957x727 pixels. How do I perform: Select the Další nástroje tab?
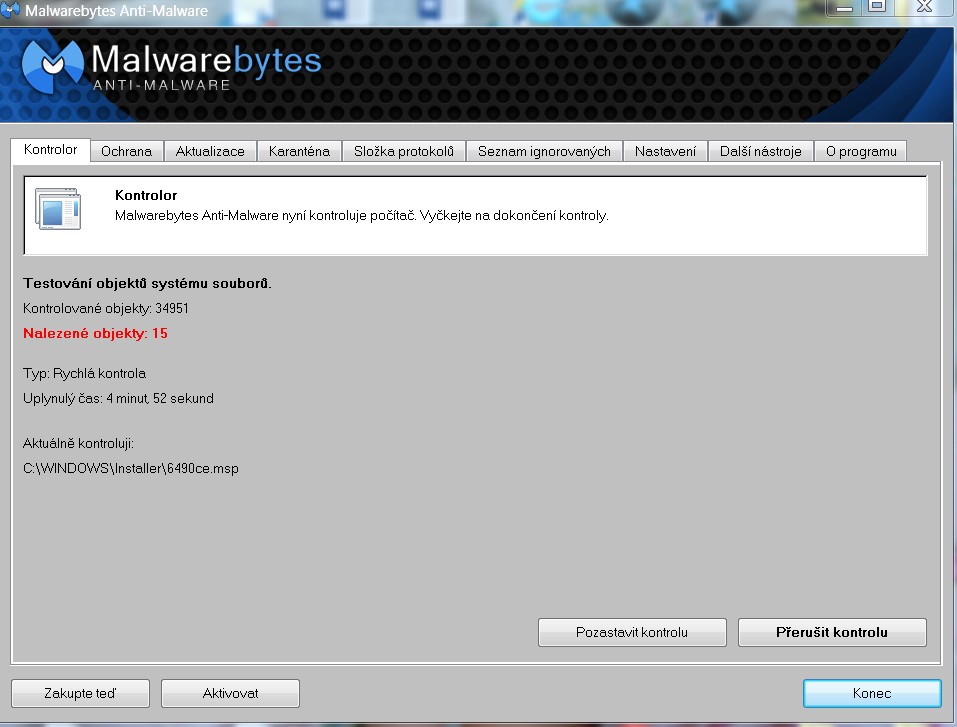[760, 151]
